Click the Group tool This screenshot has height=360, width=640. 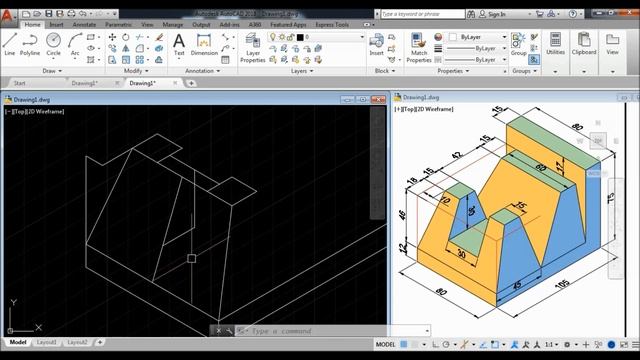pyautogui.click(x=518, y=44)
